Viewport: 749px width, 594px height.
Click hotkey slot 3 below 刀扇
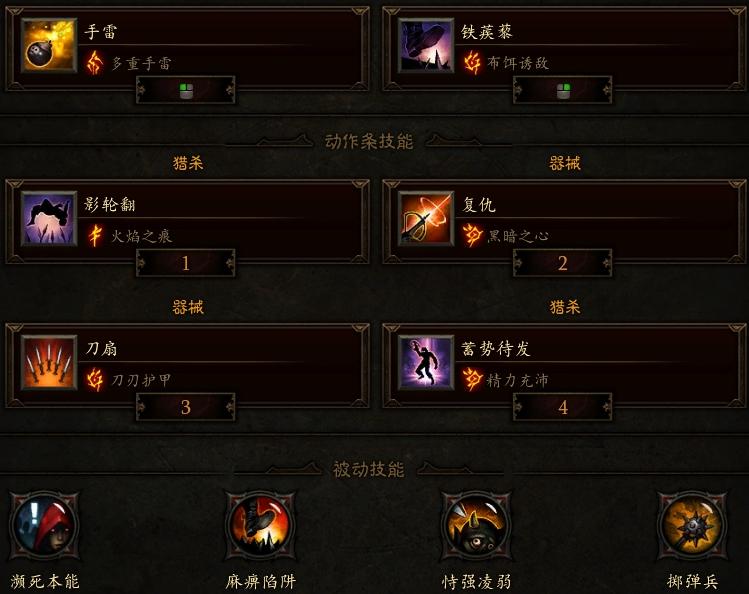(x=186, y=407)
